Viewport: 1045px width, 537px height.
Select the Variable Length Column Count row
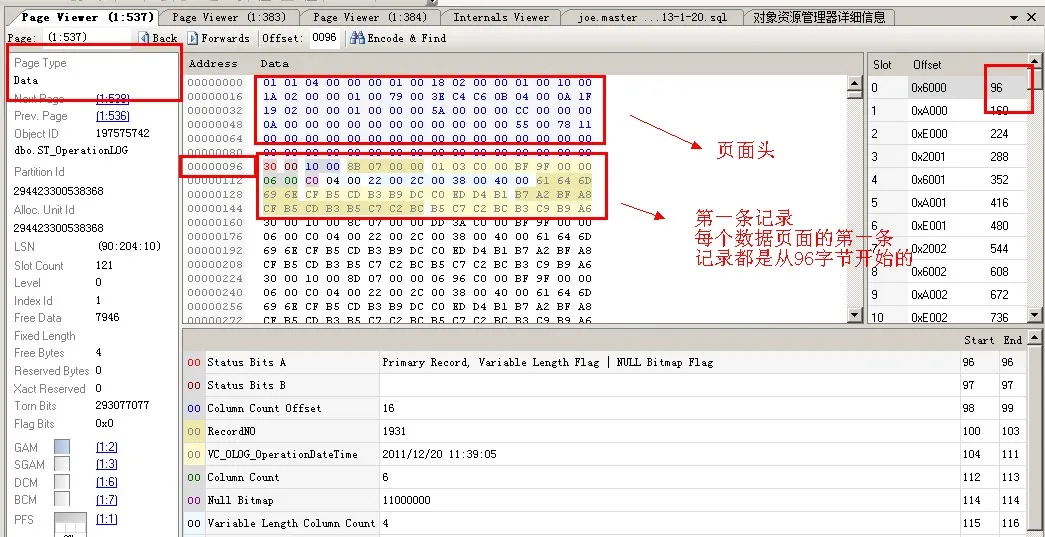tap(606, 523)
